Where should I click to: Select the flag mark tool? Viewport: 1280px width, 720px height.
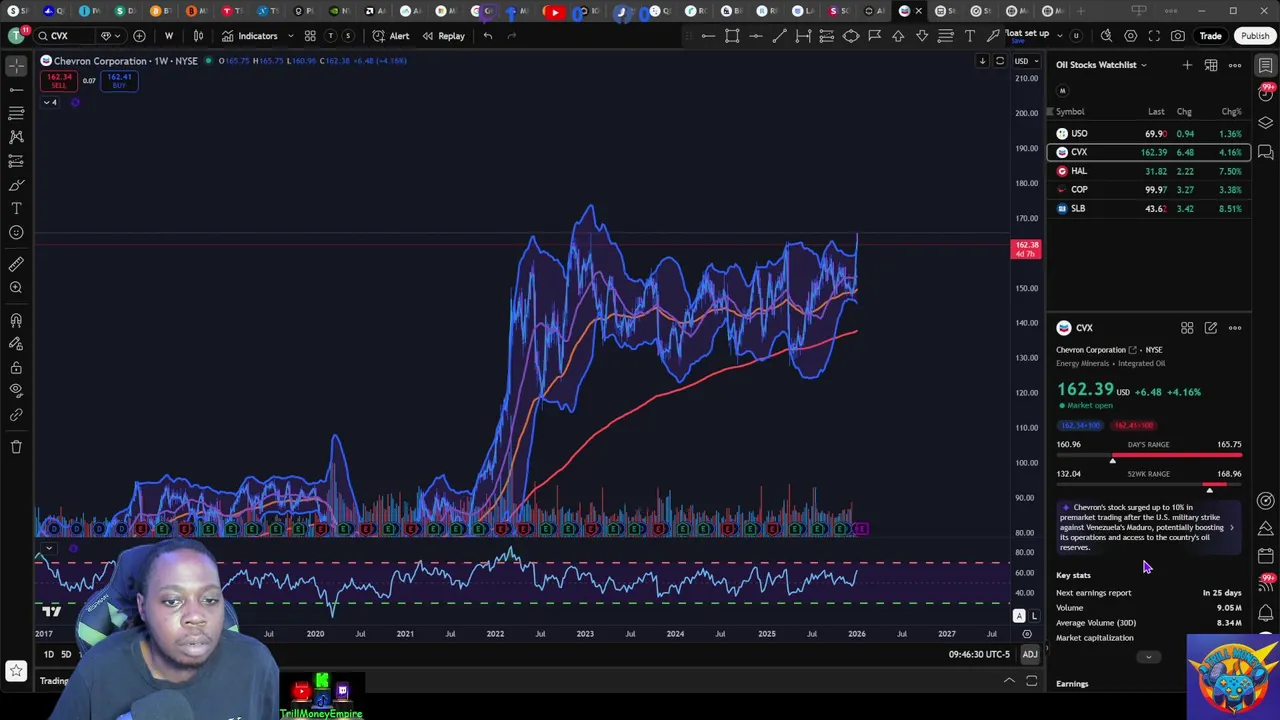(x=874, y=36)
